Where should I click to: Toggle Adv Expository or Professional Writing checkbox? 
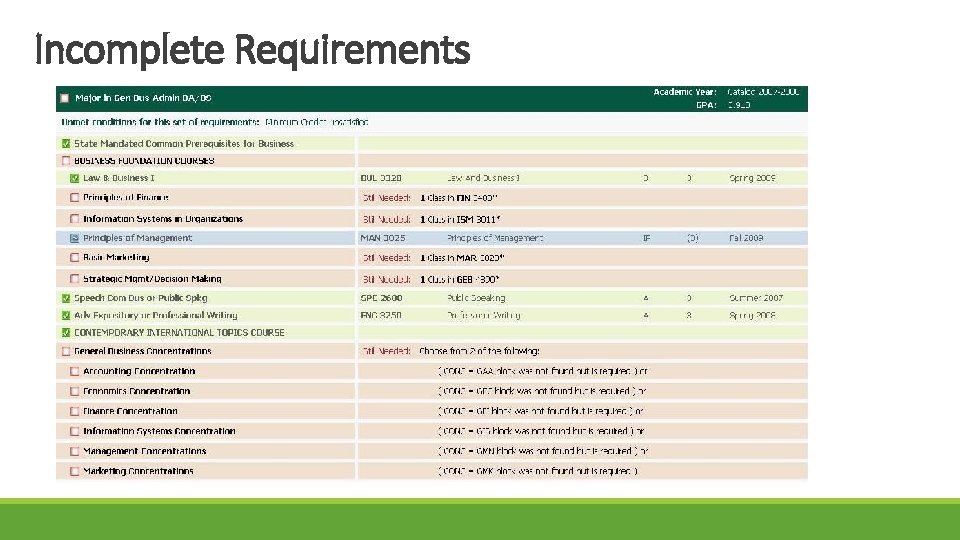[x=66, y=315]
